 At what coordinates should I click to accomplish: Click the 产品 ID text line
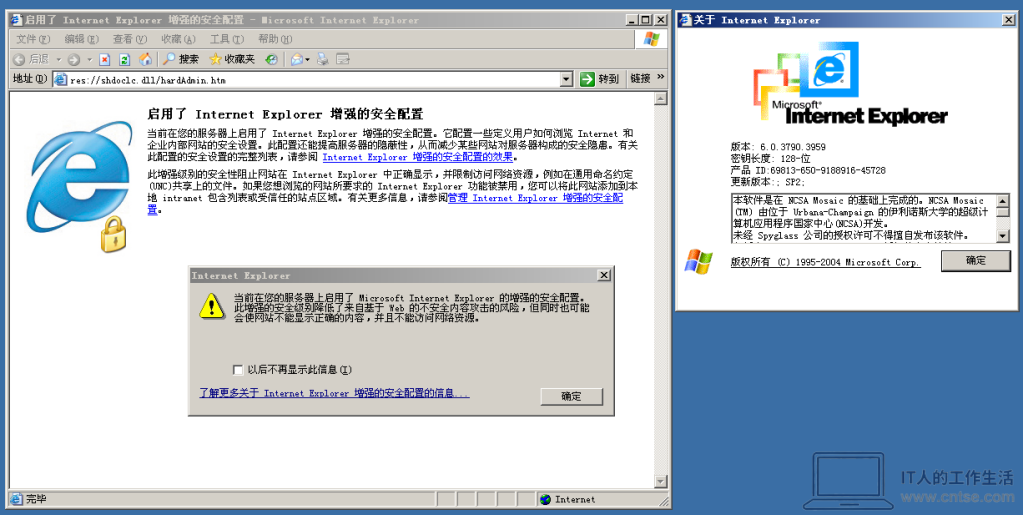(x=808, y=170)
